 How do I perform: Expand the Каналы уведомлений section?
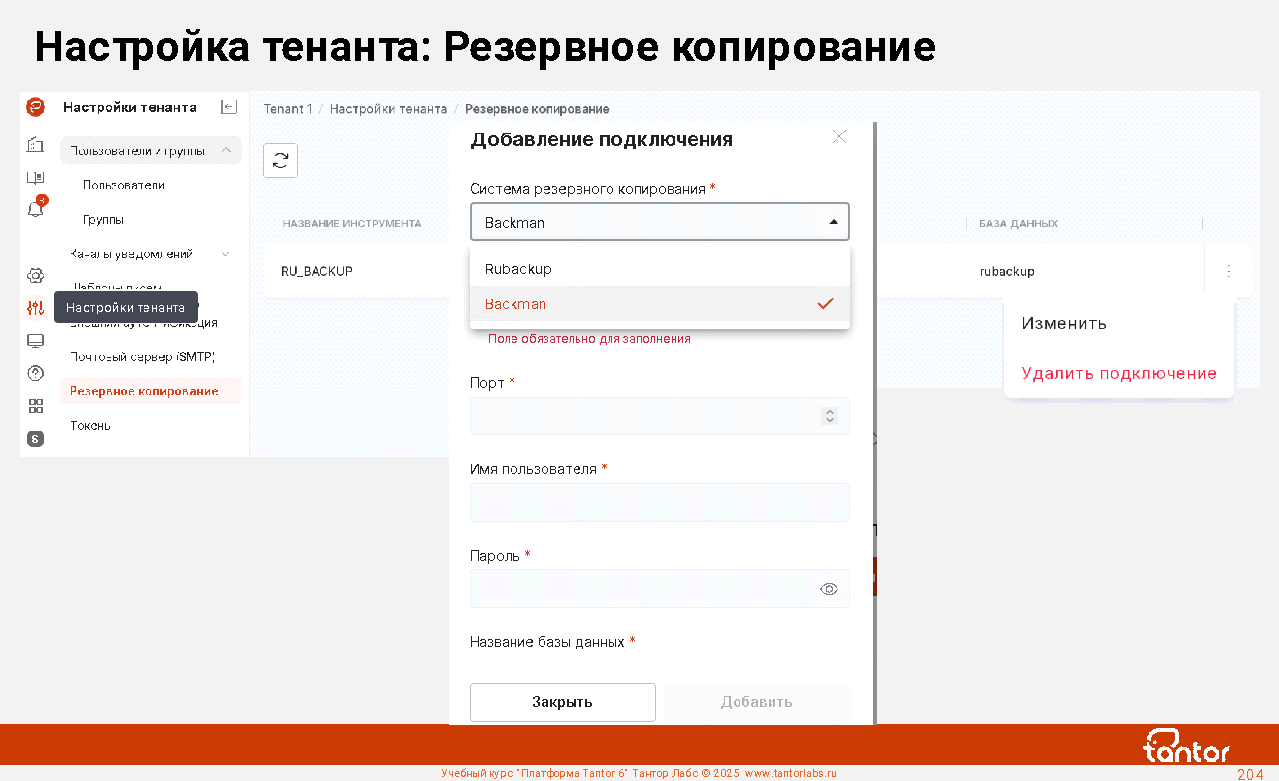(x=225, y=254)
